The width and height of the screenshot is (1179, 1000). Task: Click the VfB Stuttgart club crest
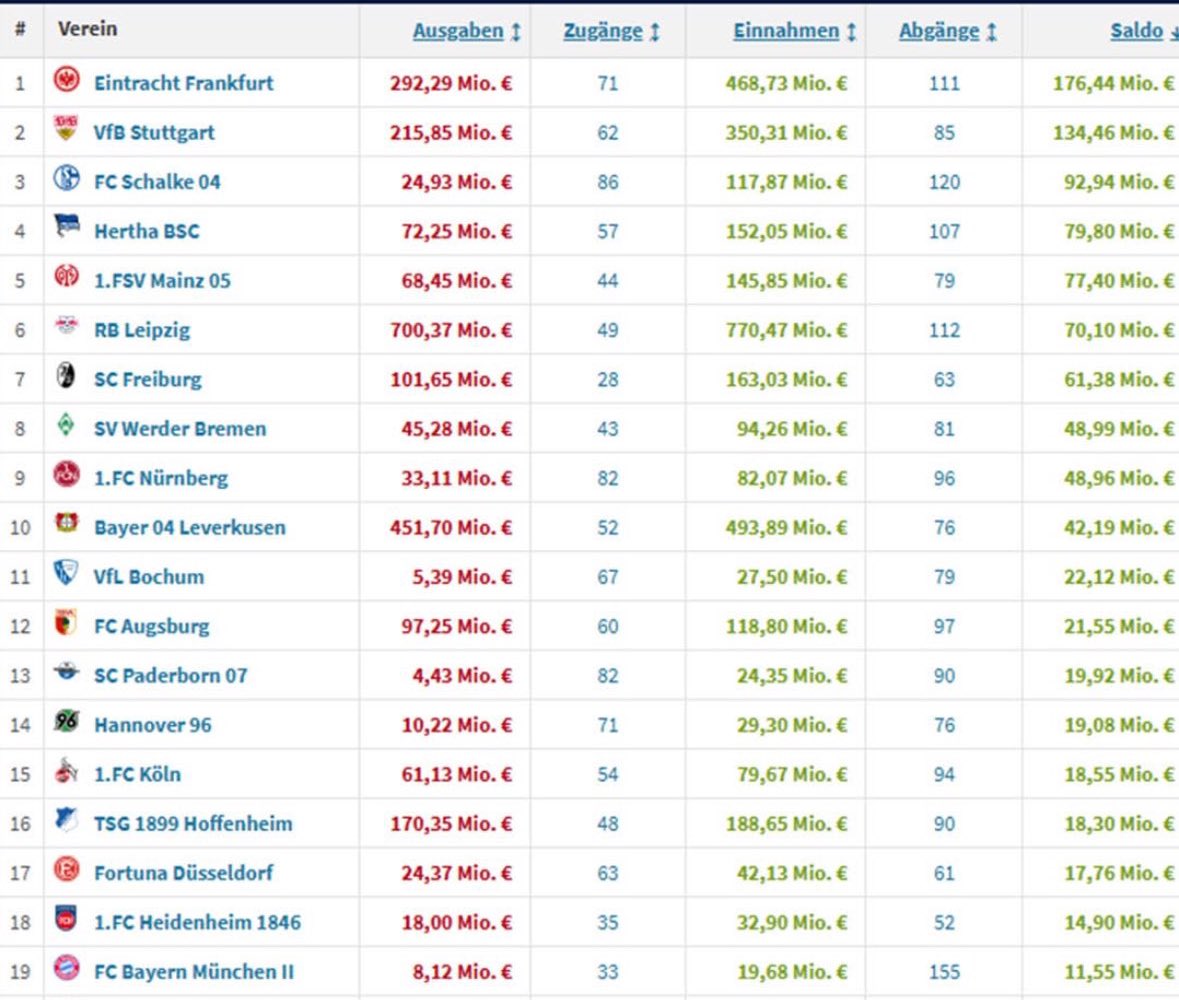tap(66, 128)
